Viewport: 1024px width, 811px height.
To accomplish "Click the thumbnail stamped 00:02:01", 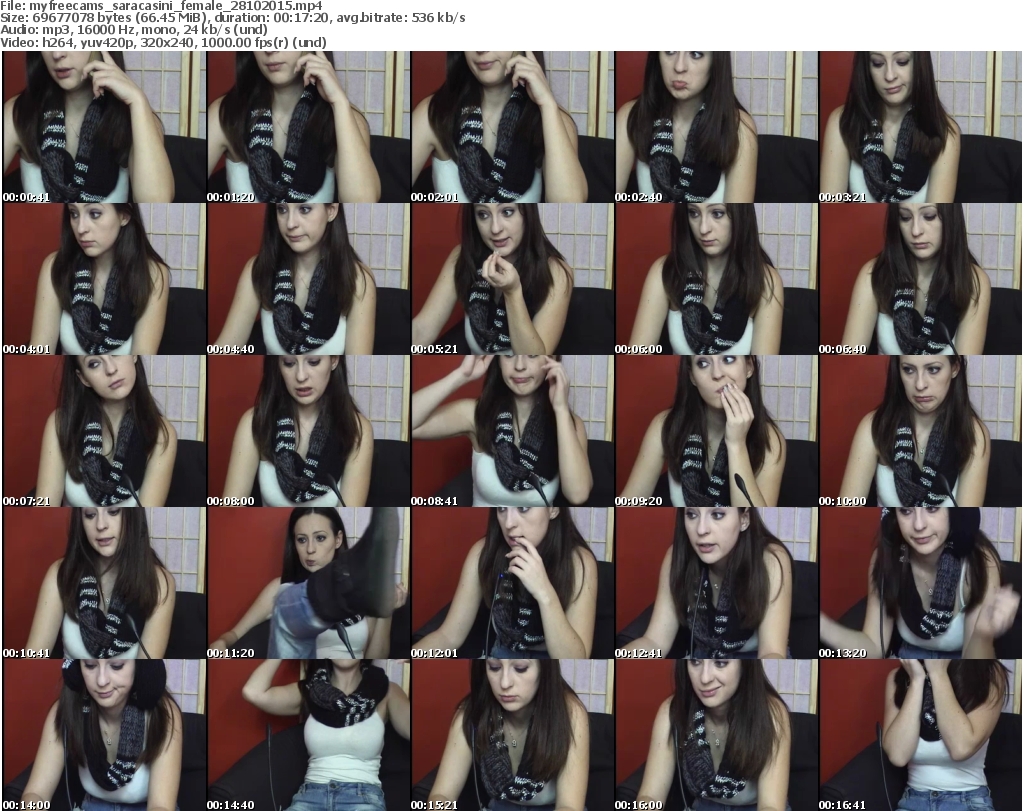I will [512, 127].
